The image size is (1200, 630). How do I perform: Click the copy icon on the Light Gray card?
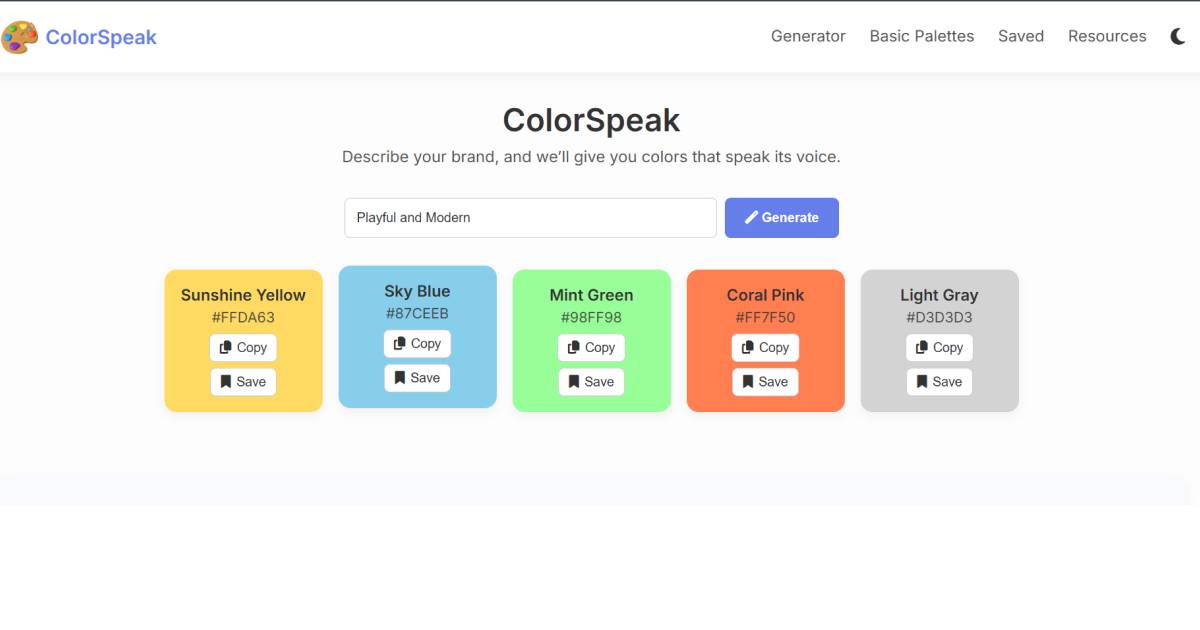(922, 347)
